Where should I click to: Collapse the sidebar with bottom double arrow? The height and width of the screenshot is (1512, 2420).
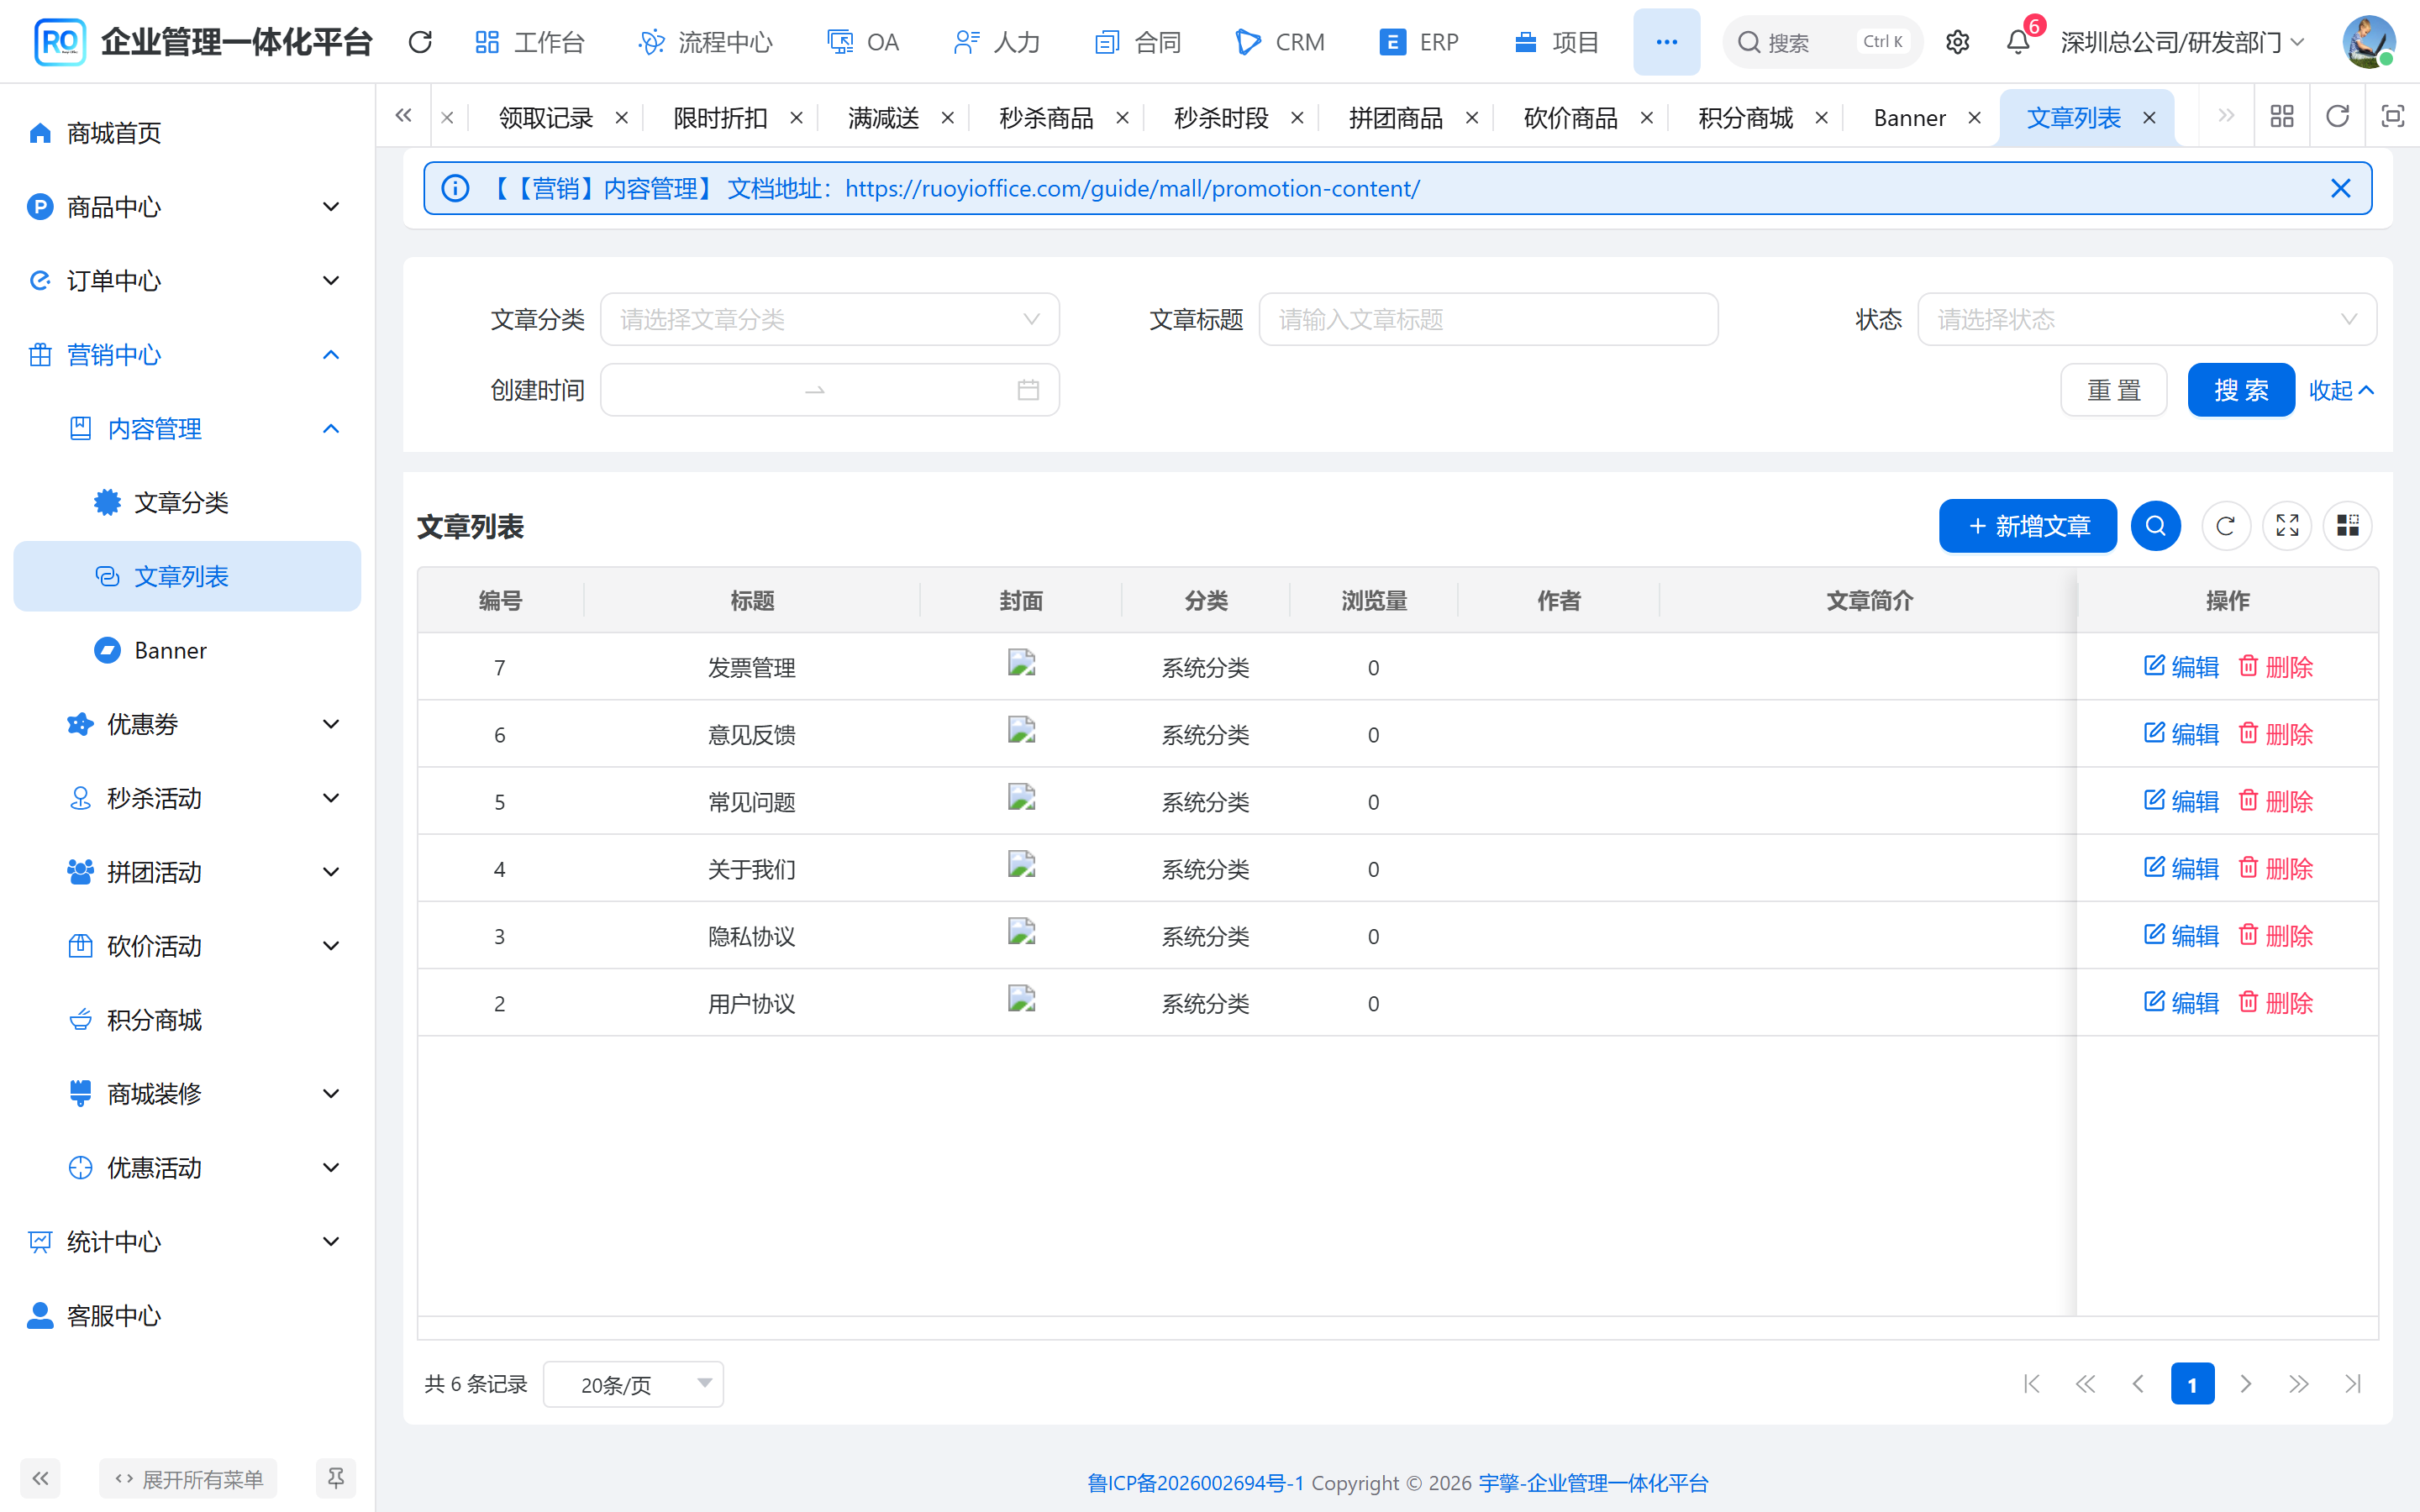[x=40, y=1478]
